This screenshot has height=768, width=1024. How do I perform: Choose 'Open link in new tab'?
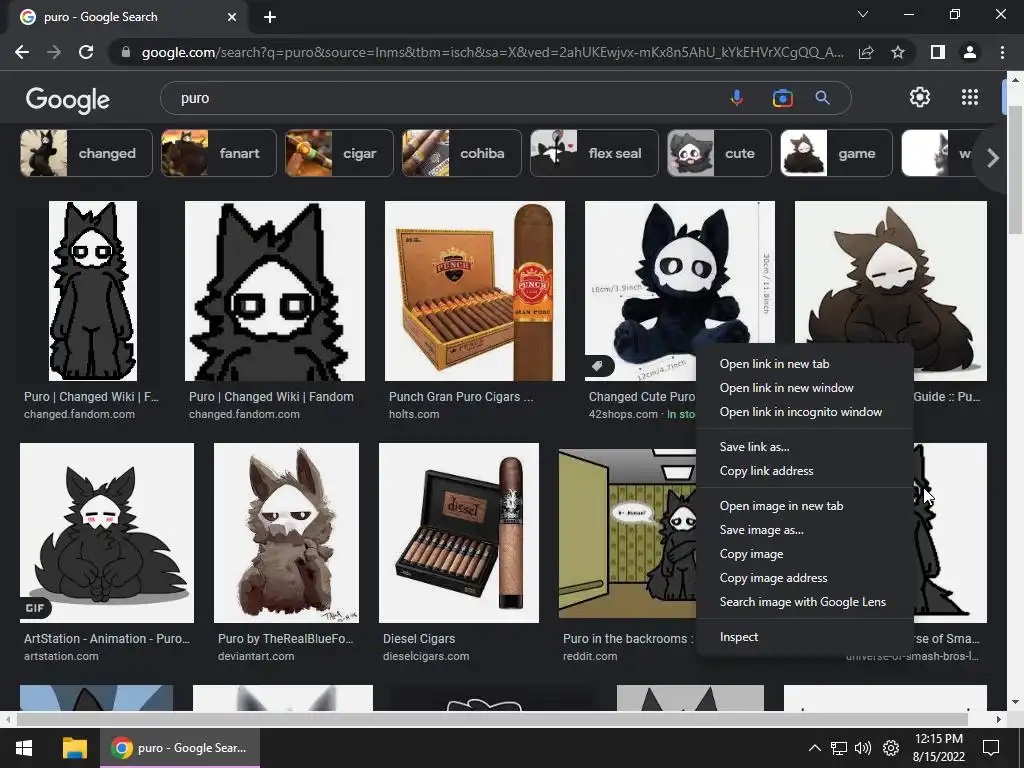(805, 364)
